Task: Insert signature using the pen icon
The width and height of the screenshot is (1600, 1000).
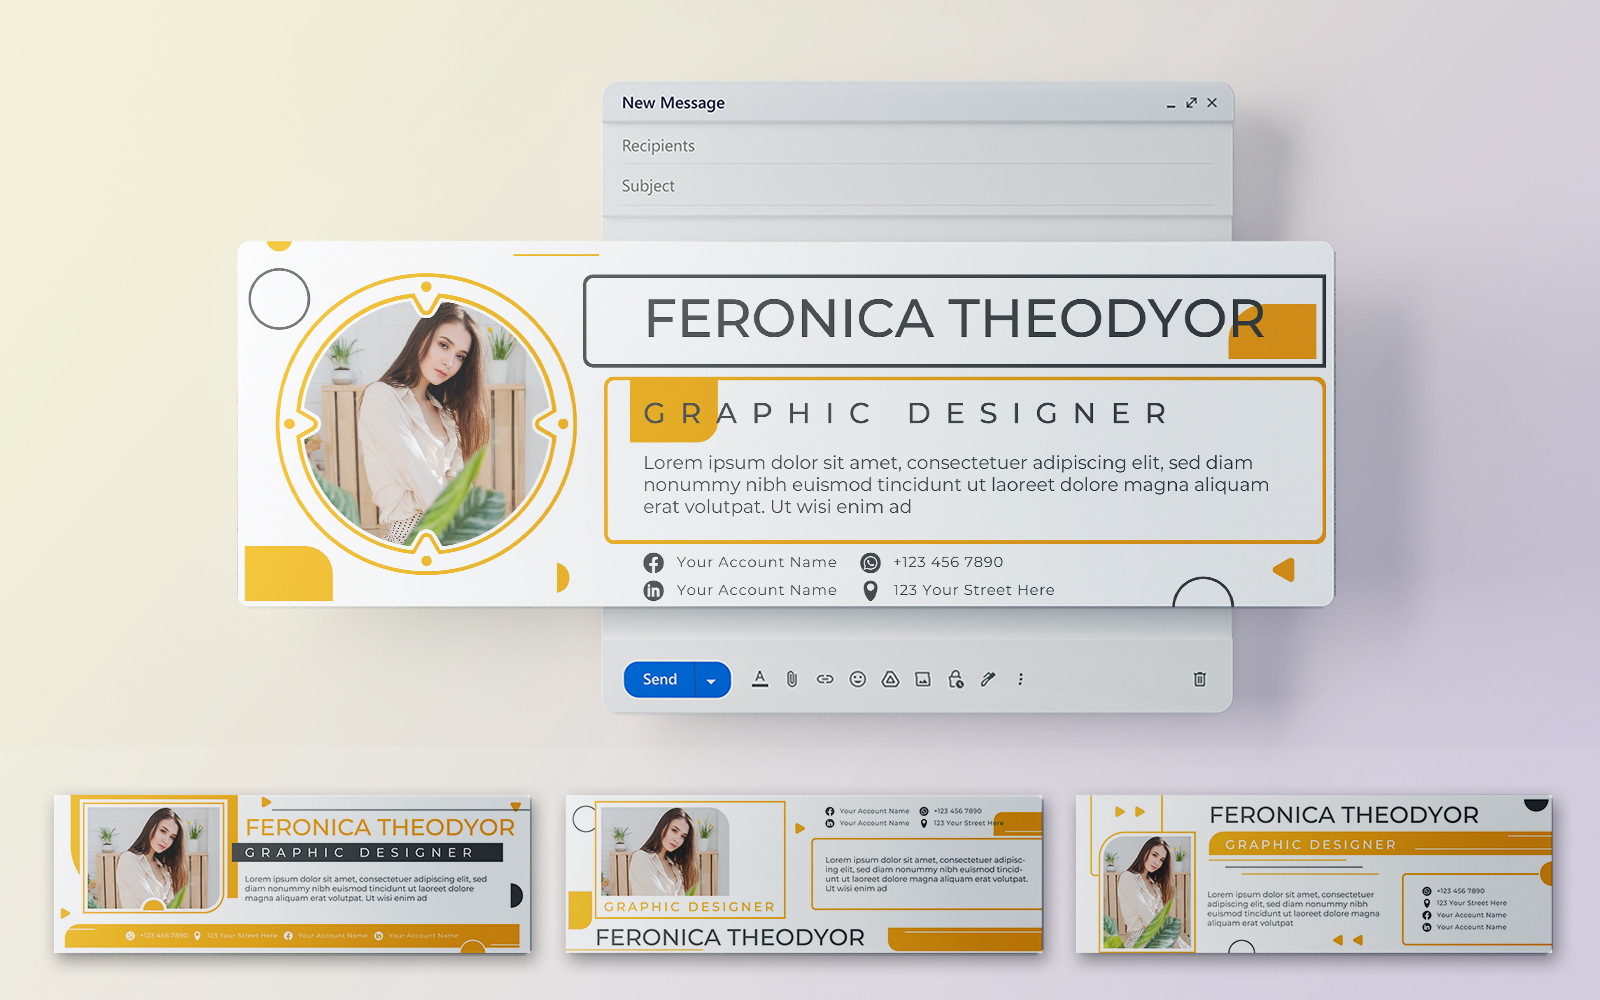Action: tap(988, 679)
